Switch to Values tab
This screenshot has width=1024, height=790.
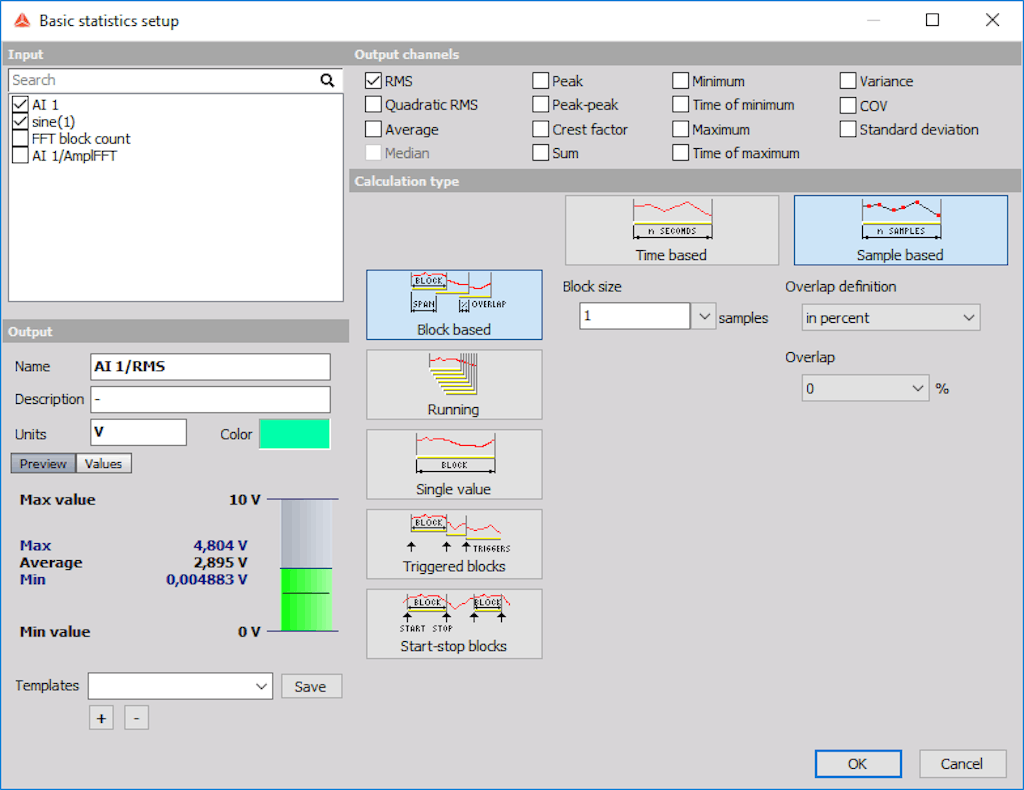pos(103,464)
